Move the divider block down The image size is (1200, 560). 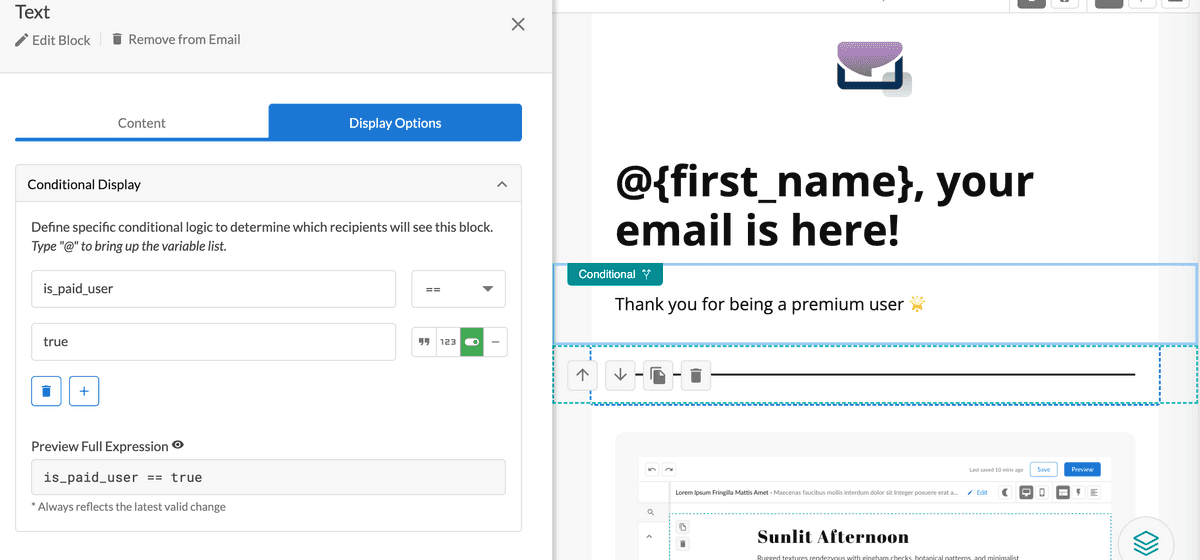pos(620,375)
